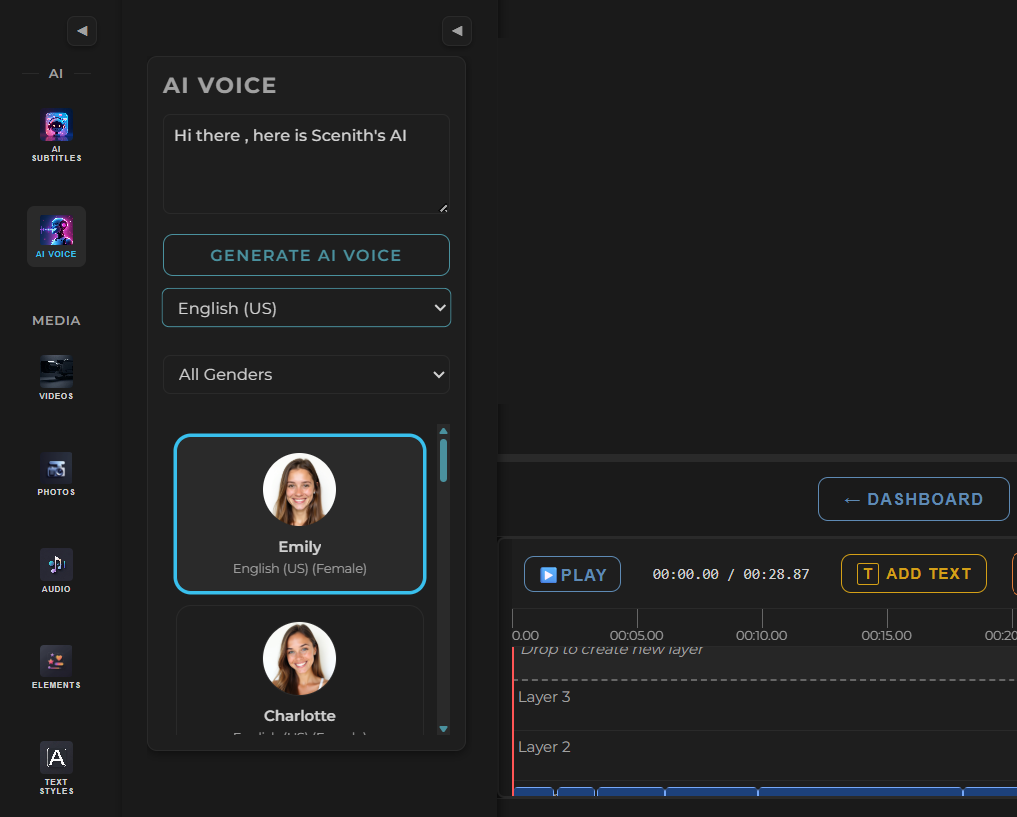Click the 00:05.00 mark on timeline ruler
The image size is (1017, 817).
point(637,635)
